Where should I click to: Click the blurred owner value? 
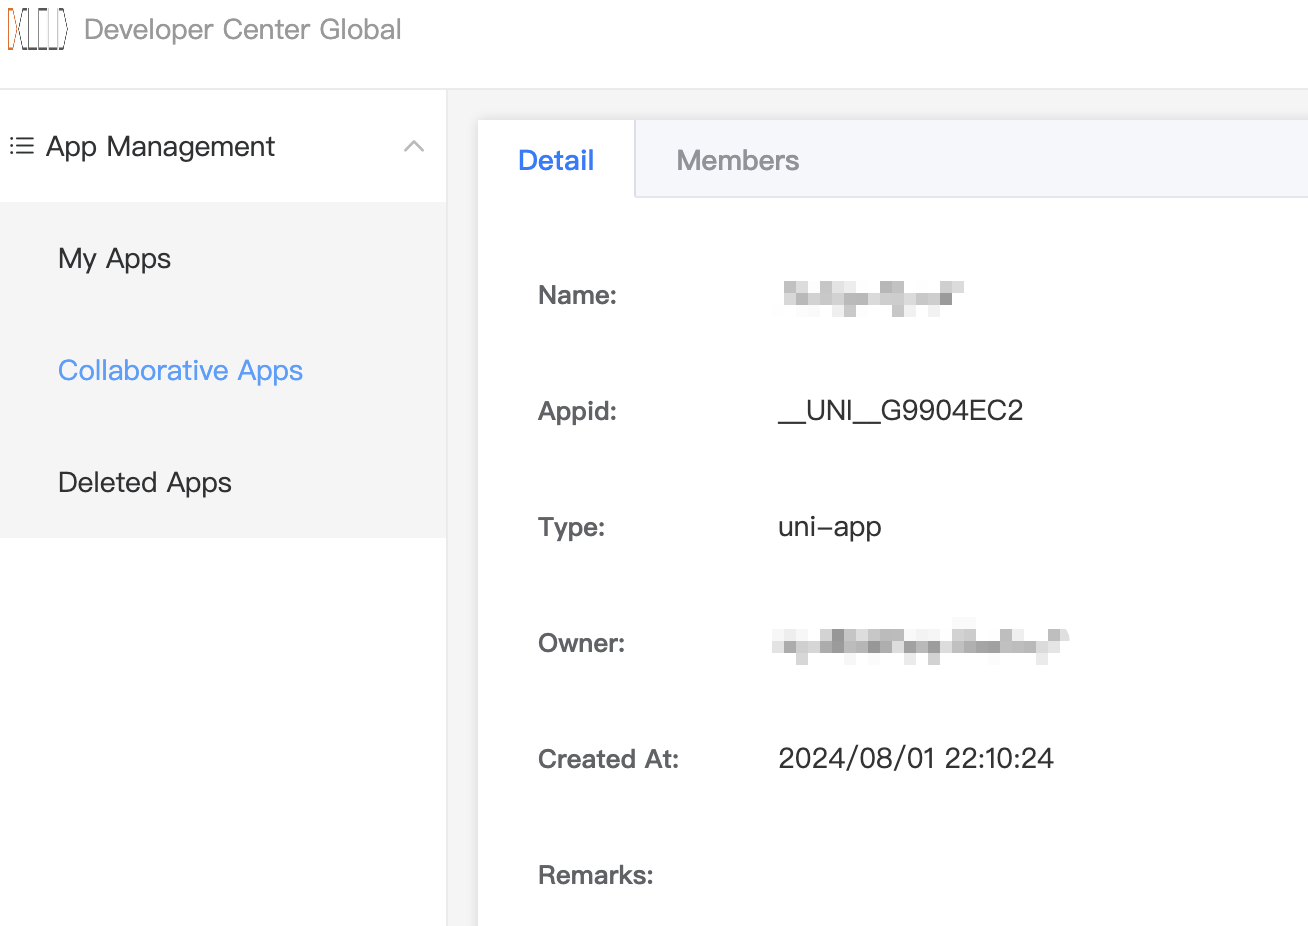tap(920, 643)
